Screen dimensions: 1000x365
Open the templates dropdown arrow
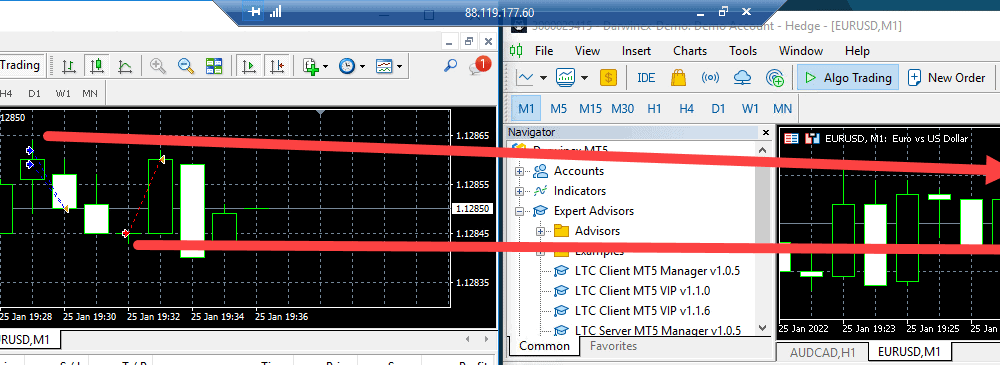click(399, 66)
